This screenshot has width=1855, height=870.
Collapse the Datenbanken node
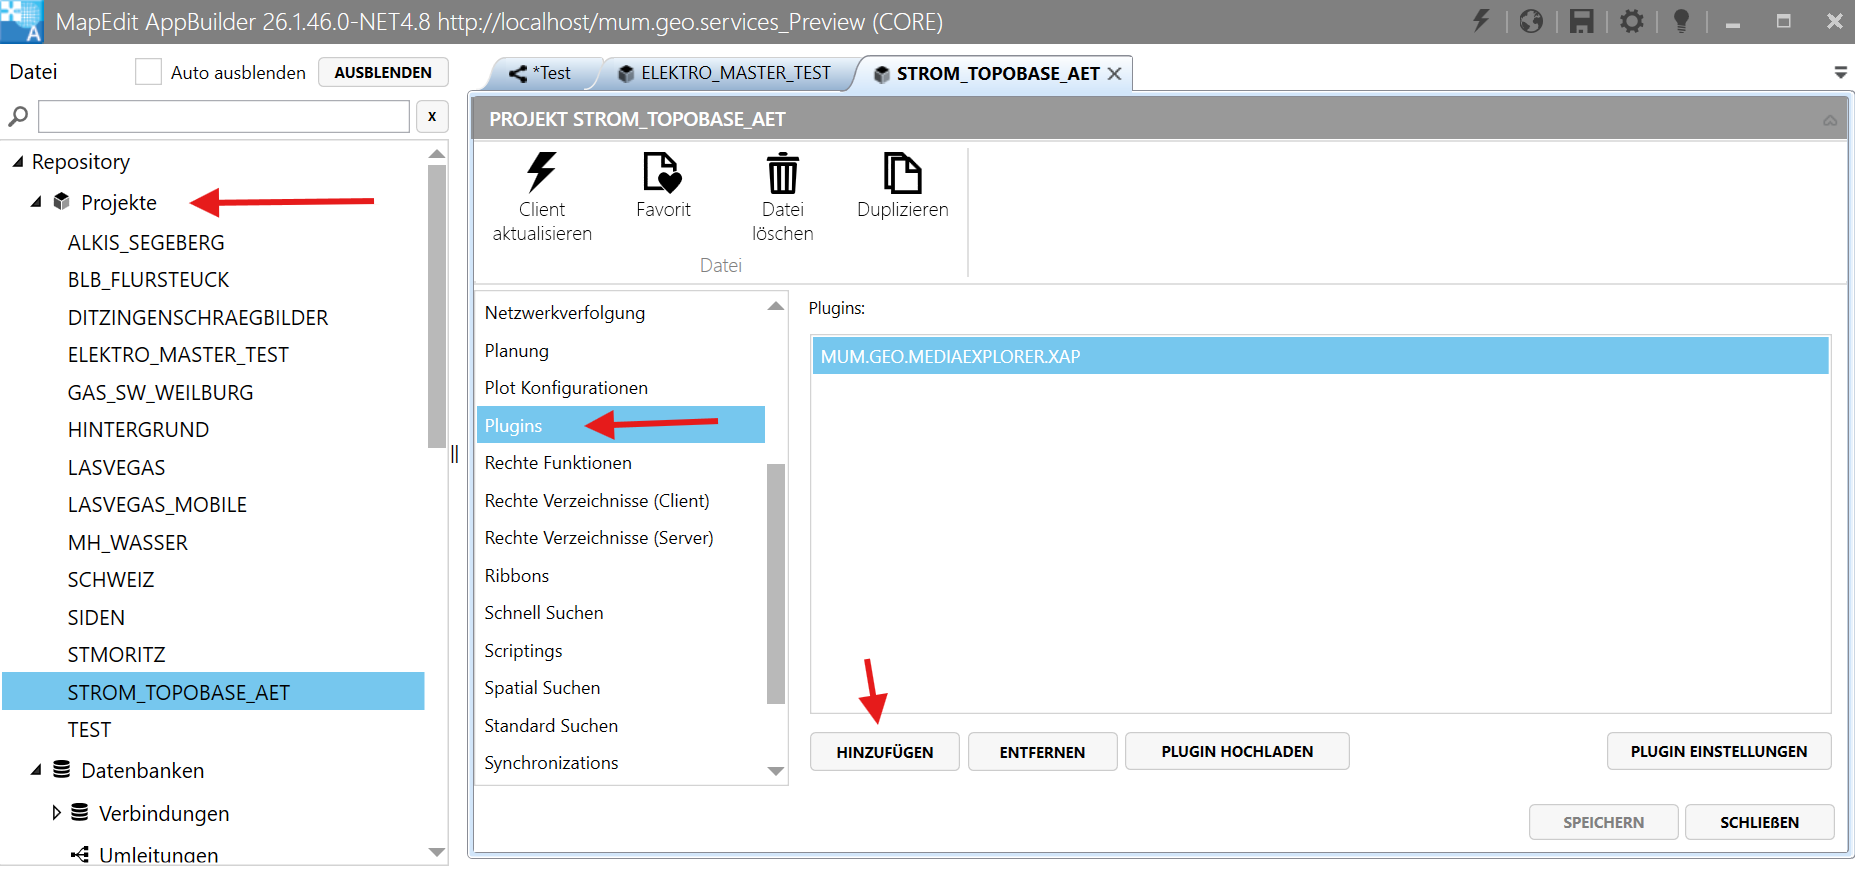37,770
